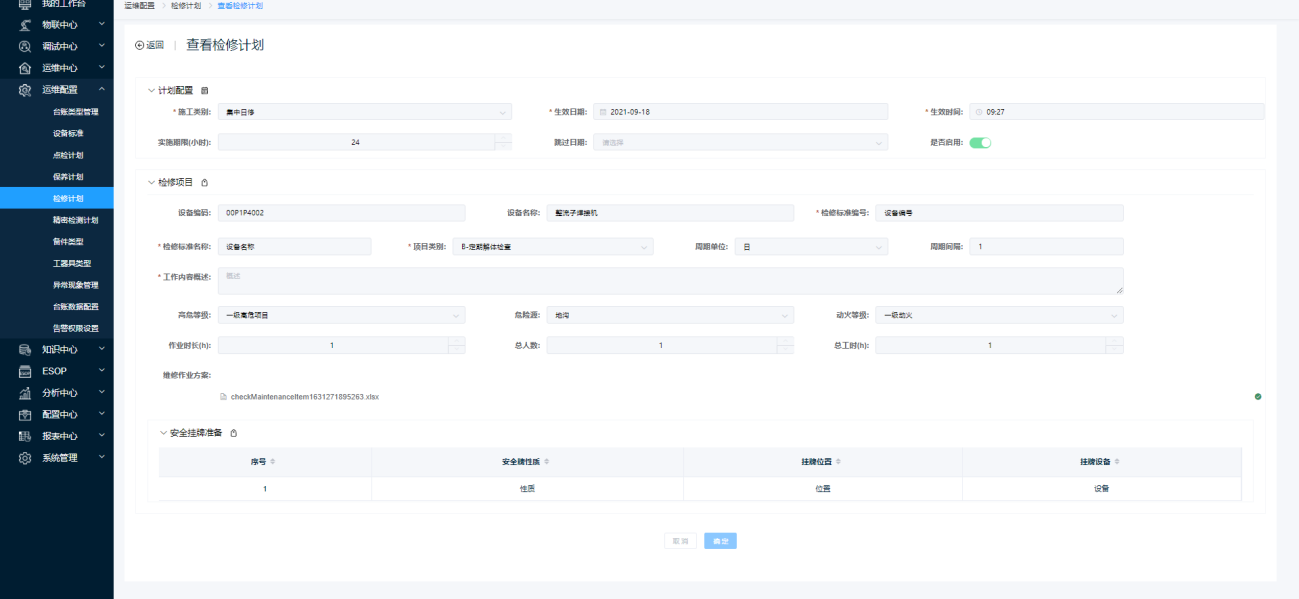Click the 工作内容概述 text area
The image size is (1299, 599).
tap(670, 281)
